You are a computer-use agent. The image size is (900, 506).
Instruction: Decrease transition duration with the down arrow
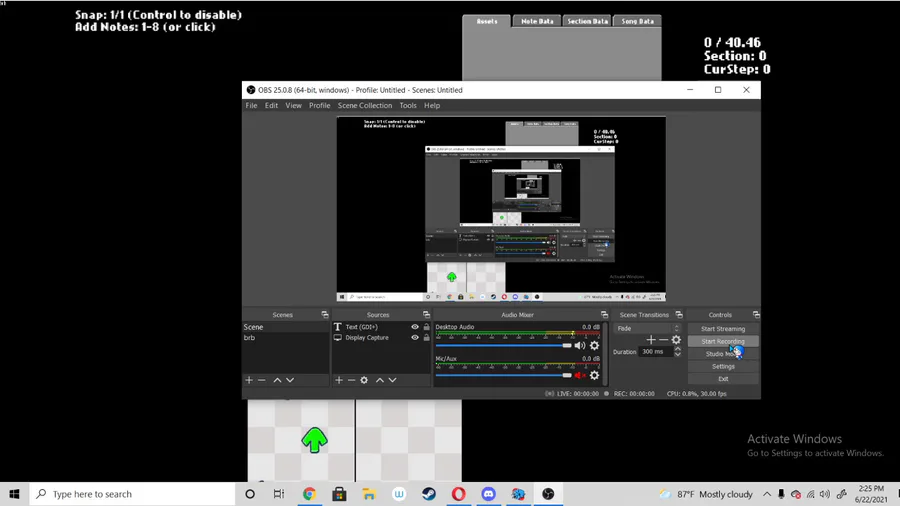[x=678, y=355]
